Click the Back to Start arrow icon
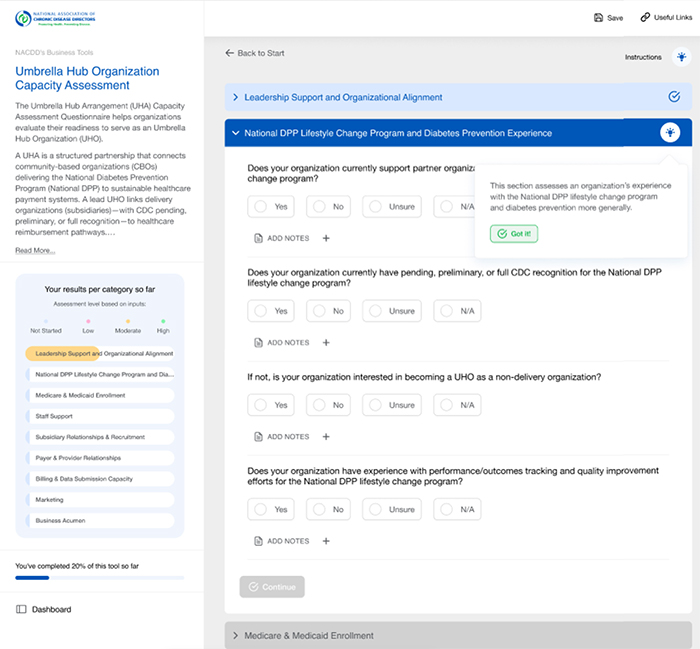700x649 pixels. [x=229, y=53]
